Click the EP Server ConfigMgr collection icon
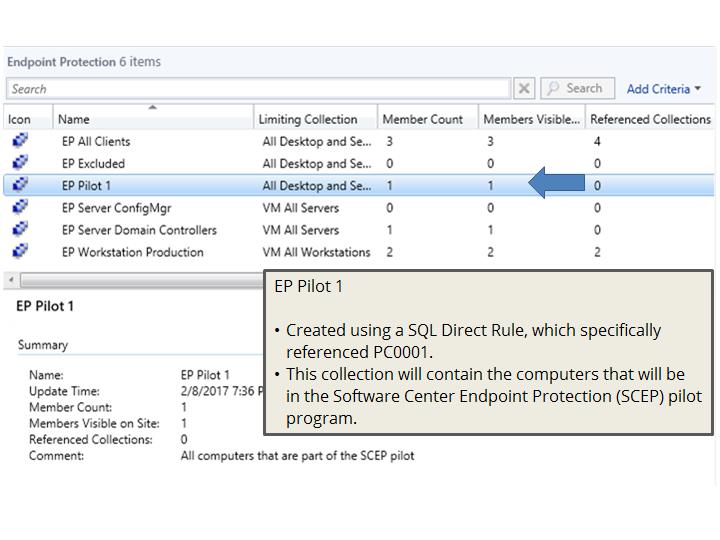The height and width of the screenshot is (540, 720). pos(20,208)
